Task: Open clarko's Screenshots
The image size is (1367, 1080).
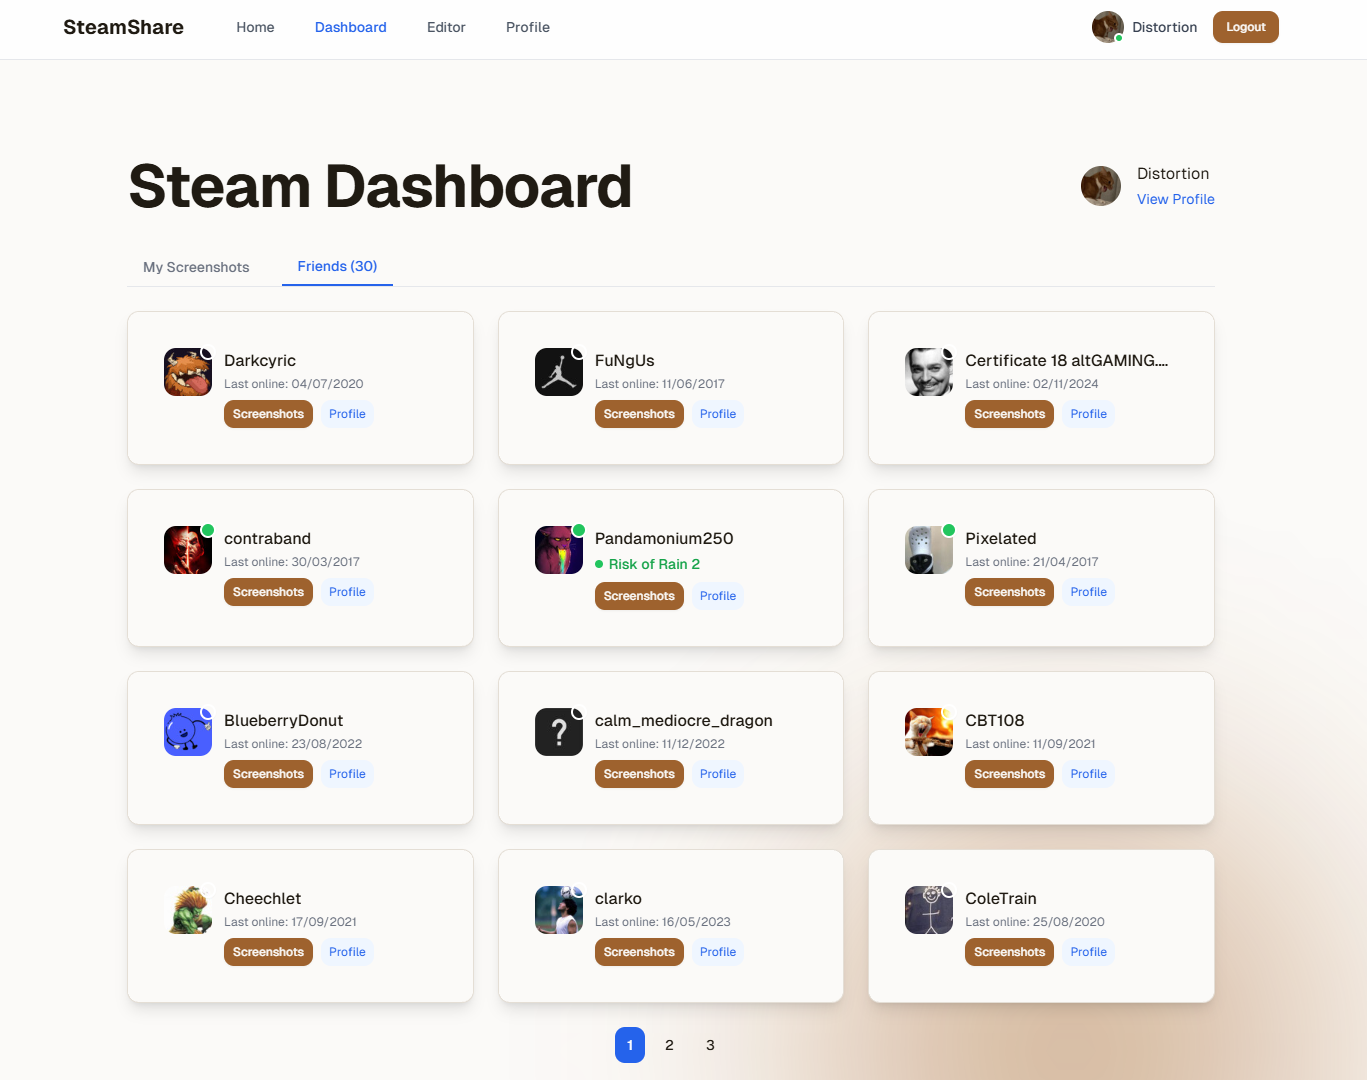Action: [639, 951]
